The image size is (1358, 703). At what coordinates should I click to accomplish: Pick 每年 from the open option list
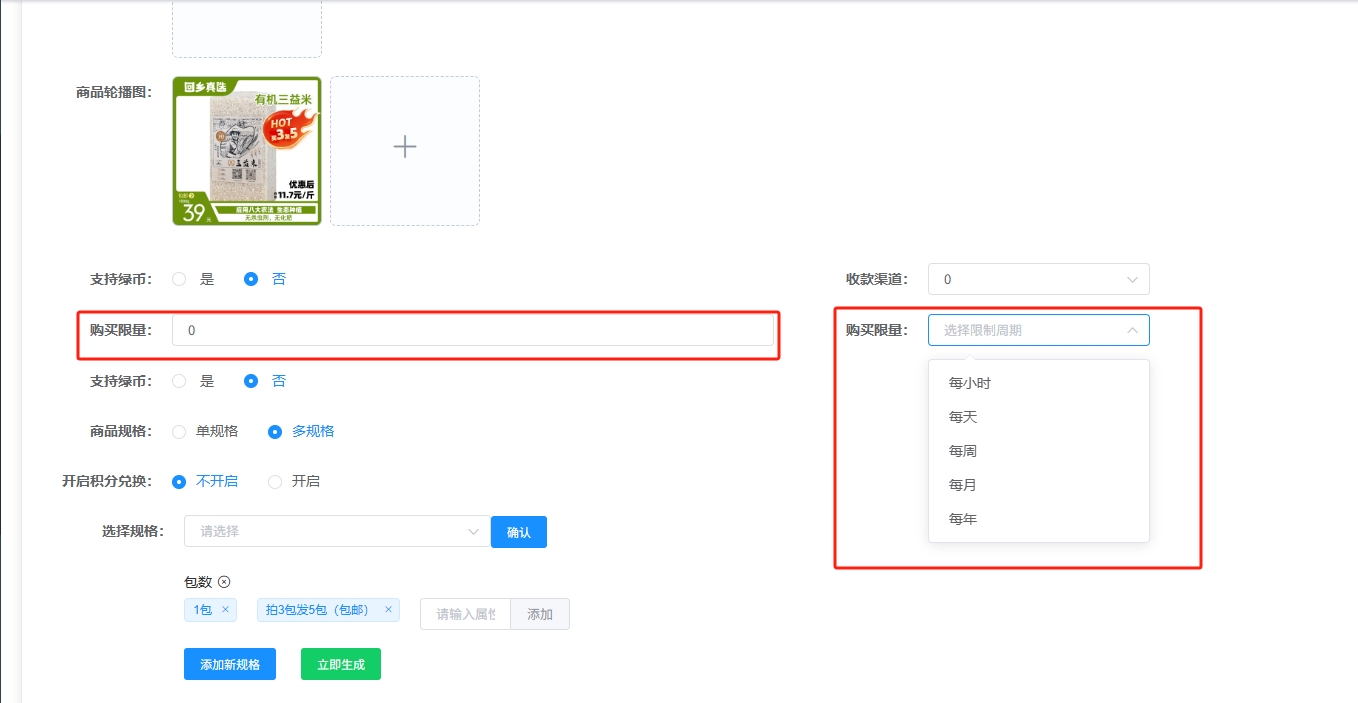click(x=961, y=519)
